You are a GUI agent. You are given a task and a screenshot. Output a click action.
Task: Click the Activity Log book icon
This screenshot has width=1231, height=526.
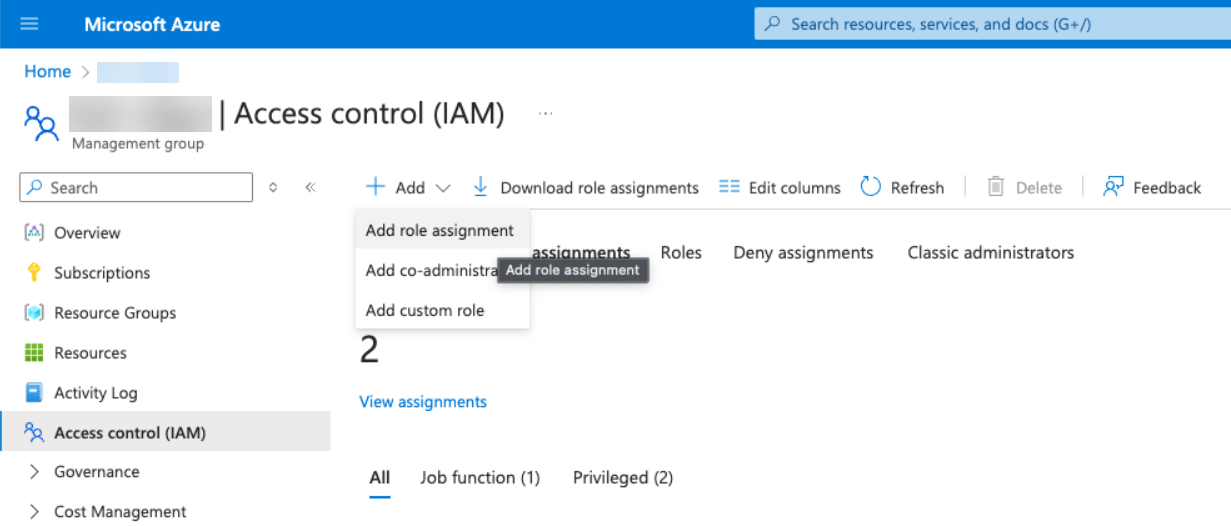[x=34, y=393]
